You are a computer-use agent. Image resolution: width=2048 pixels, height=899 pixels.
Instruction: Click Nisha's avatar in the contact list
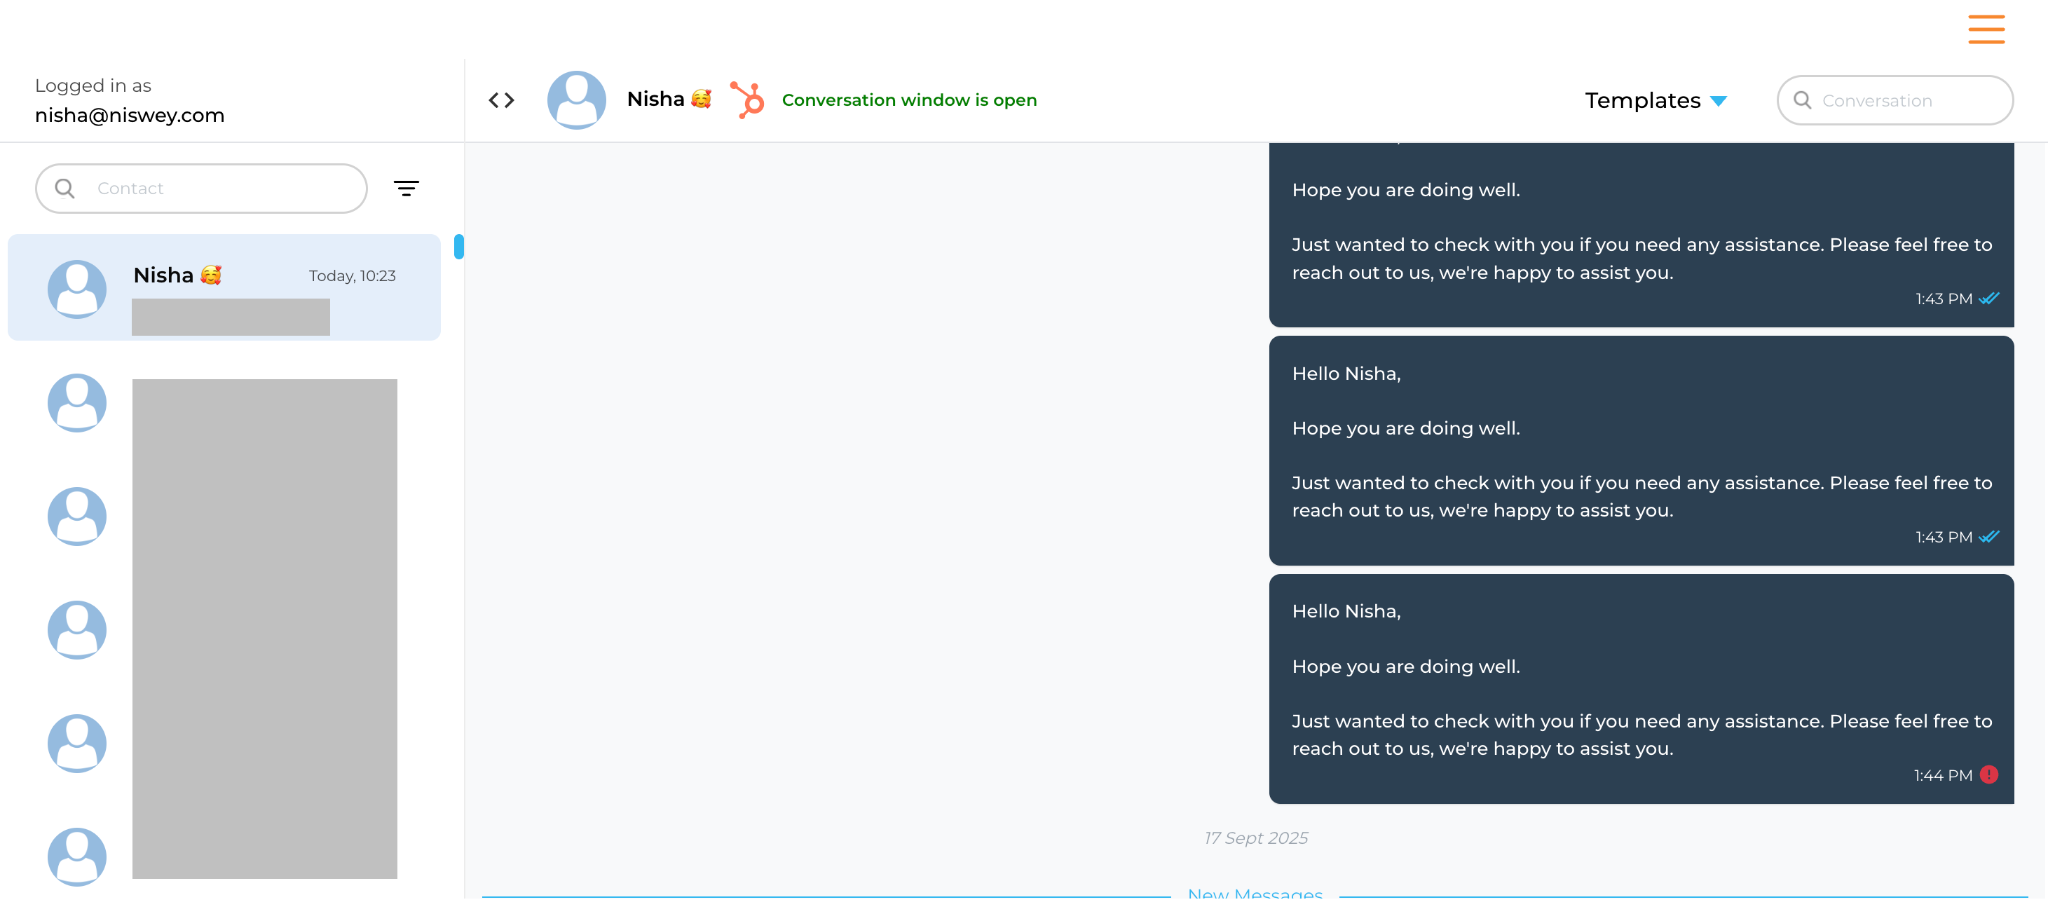[x=77, y=289]
